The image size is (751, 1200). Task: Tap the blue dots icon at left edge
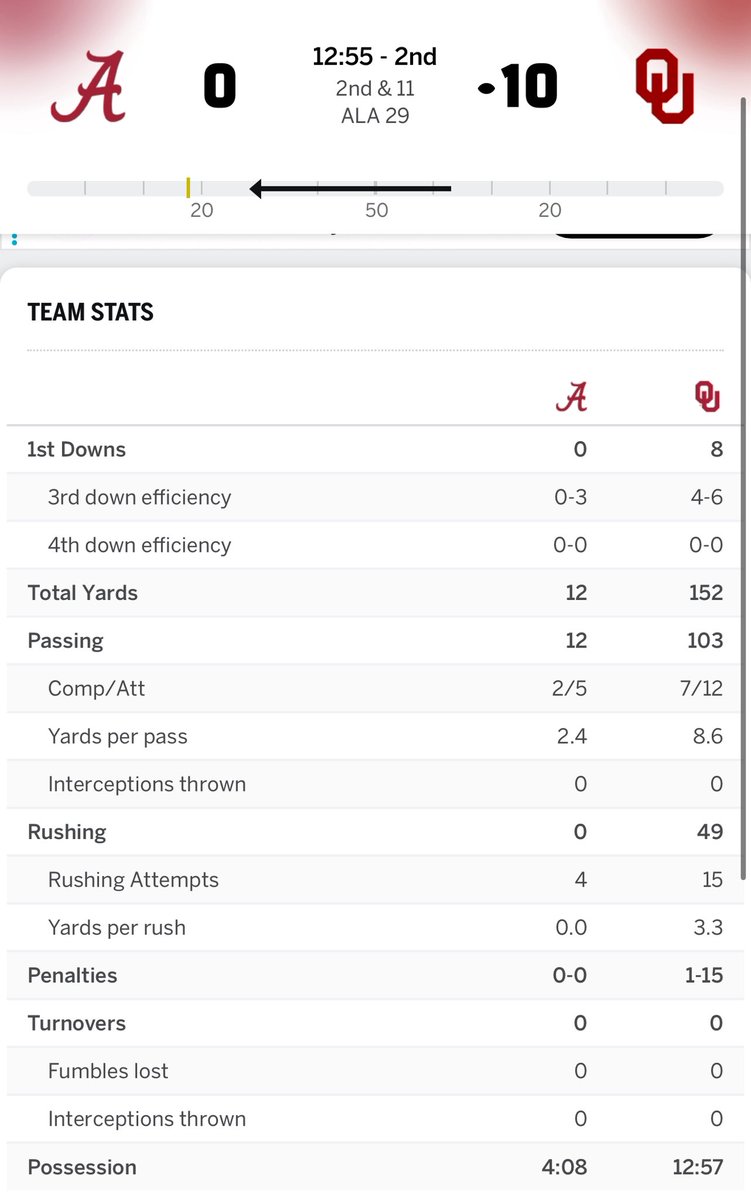14,240
